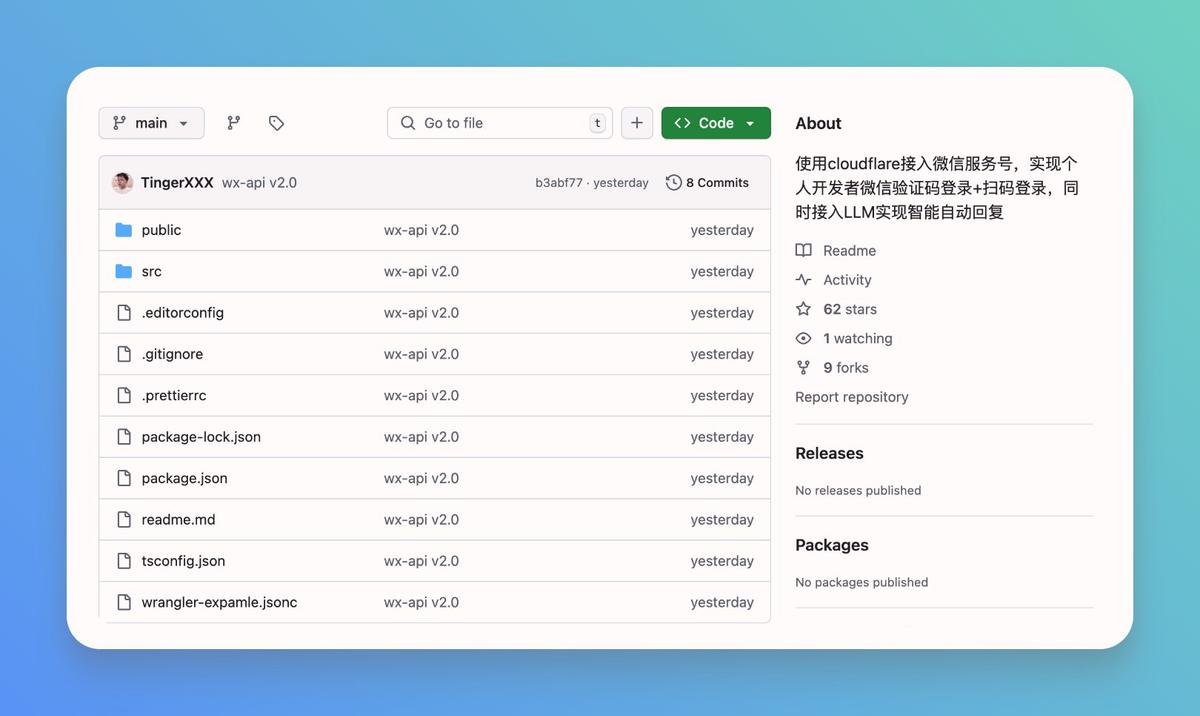The height and width of the screenshot is (716, 1200).
Task: Open the package.json file
Action: tap(185, 478)
